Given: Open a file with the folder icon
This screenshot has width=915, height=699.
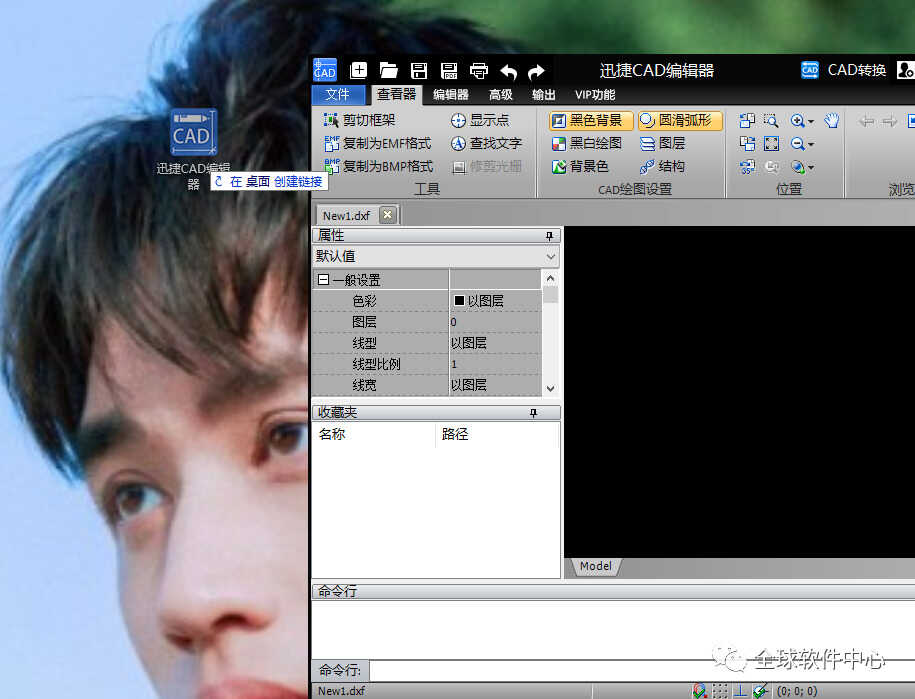Looking at the screenshot, I should [389, 71].
